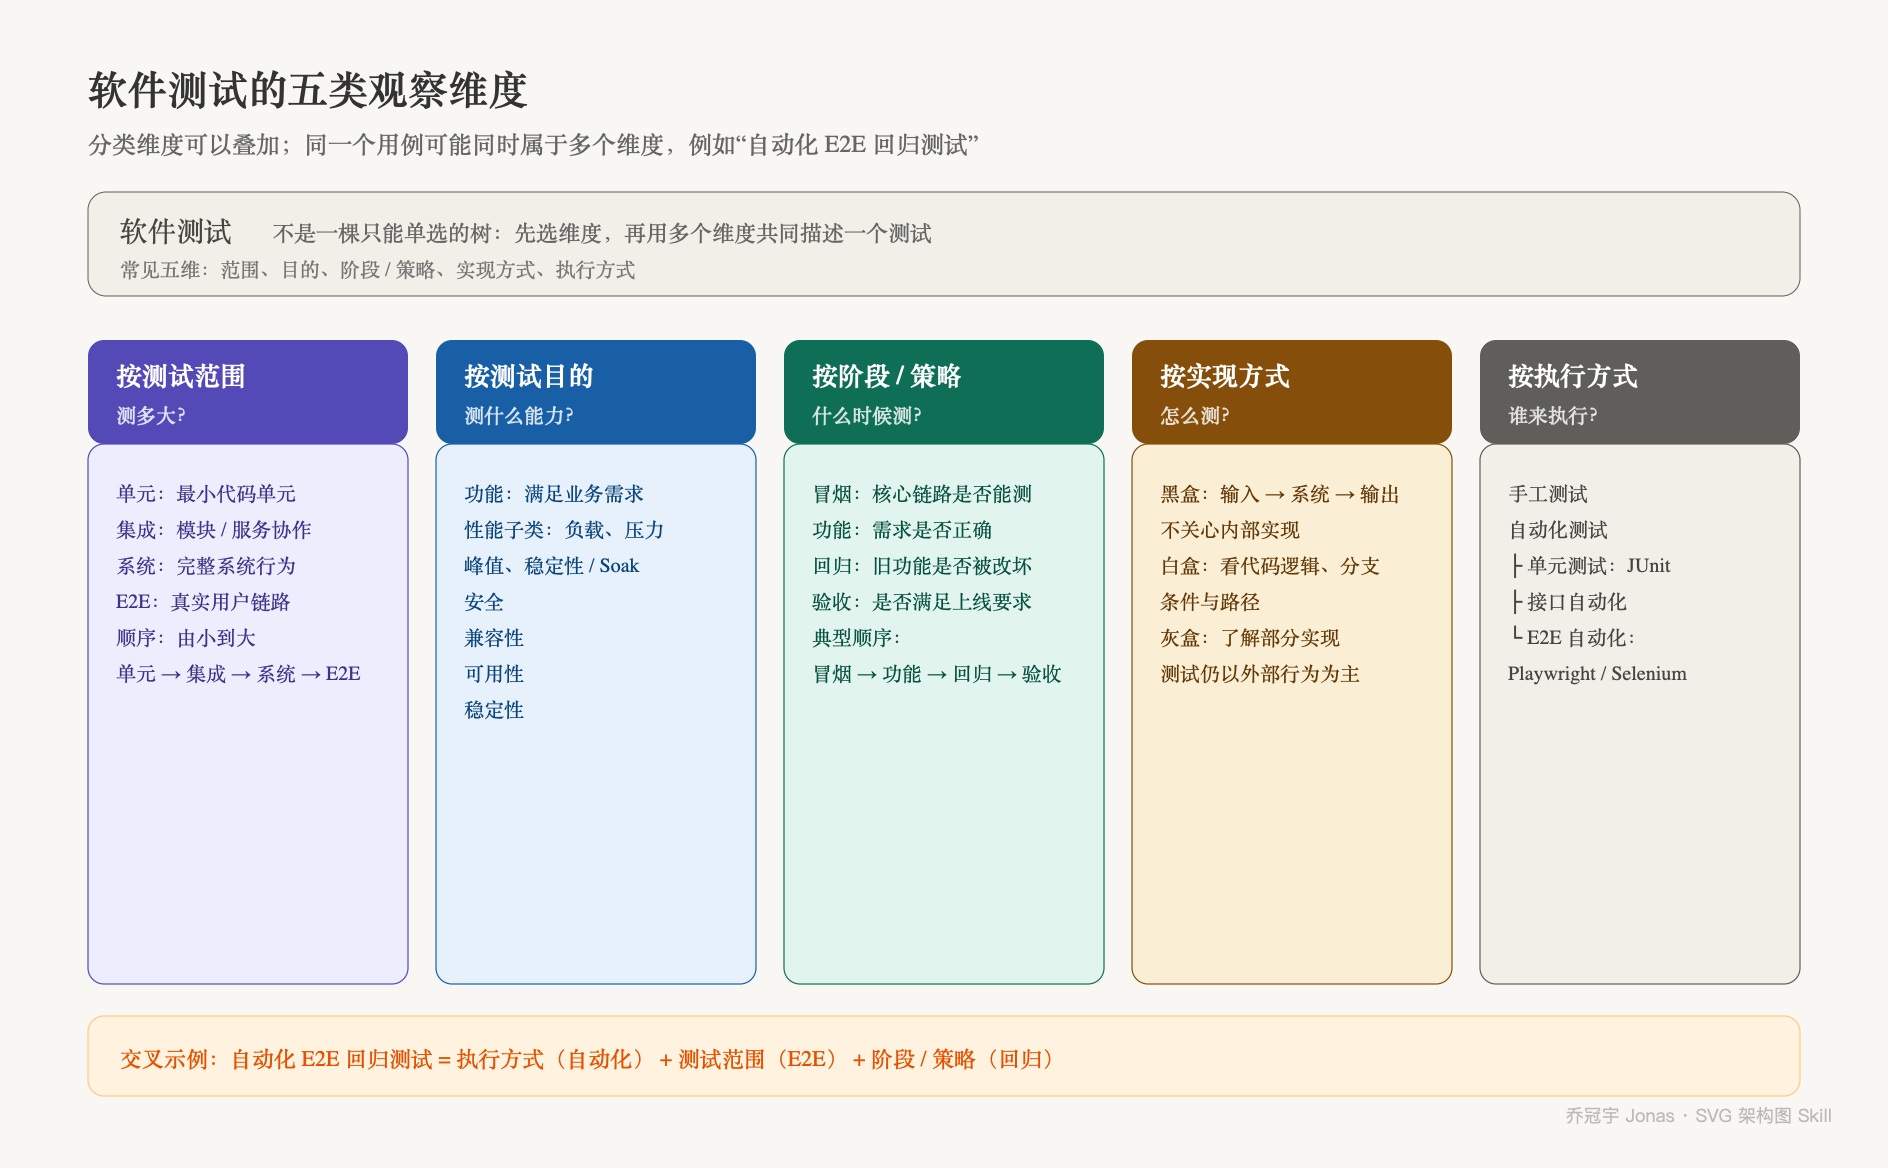
Task: Click the line 白盒: 看代码逻辑、分支
Action: 1270,566
